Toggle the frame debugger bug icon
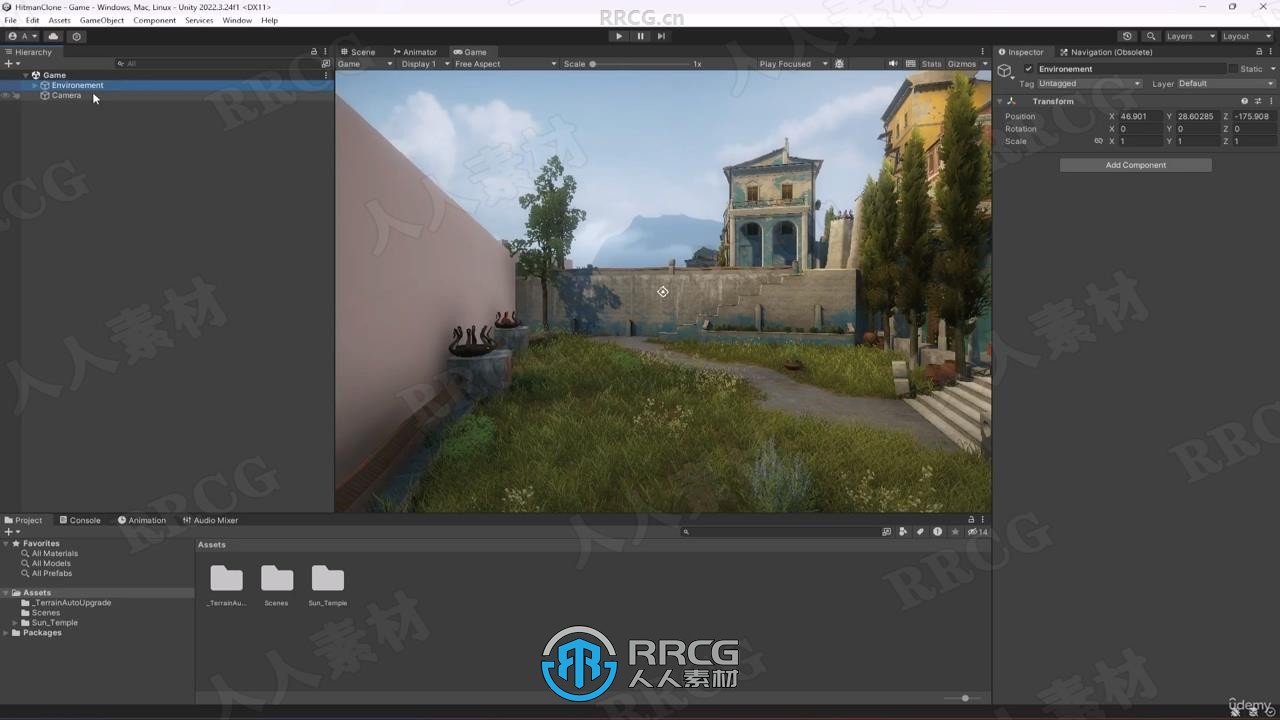Image resolution: width=1280 pixels, height=720 pixels. 839,64
